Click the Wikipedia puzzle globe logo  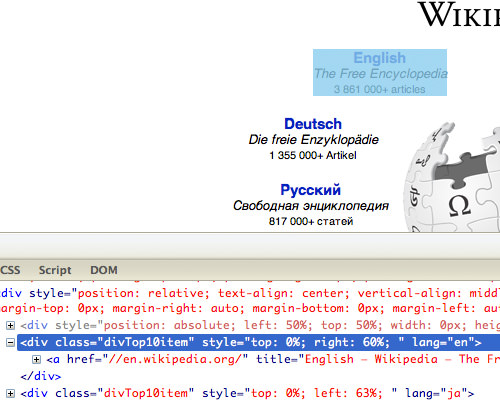point(452,177)
